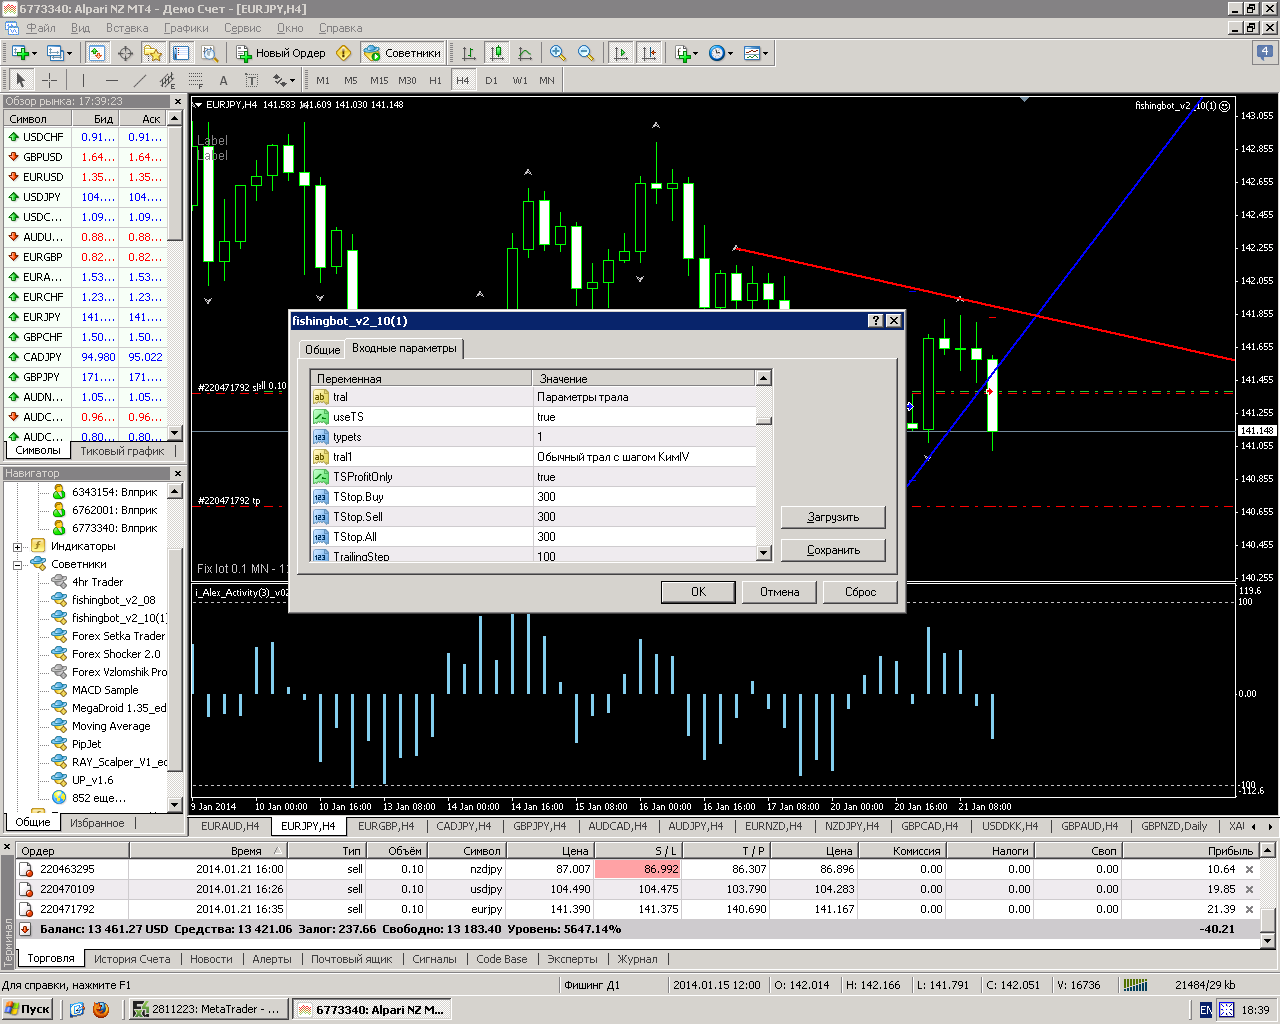This screenshot has width=1280, height=1024.
Task: Open the Profiles toolbar icon
Action: tap(58, 53)
